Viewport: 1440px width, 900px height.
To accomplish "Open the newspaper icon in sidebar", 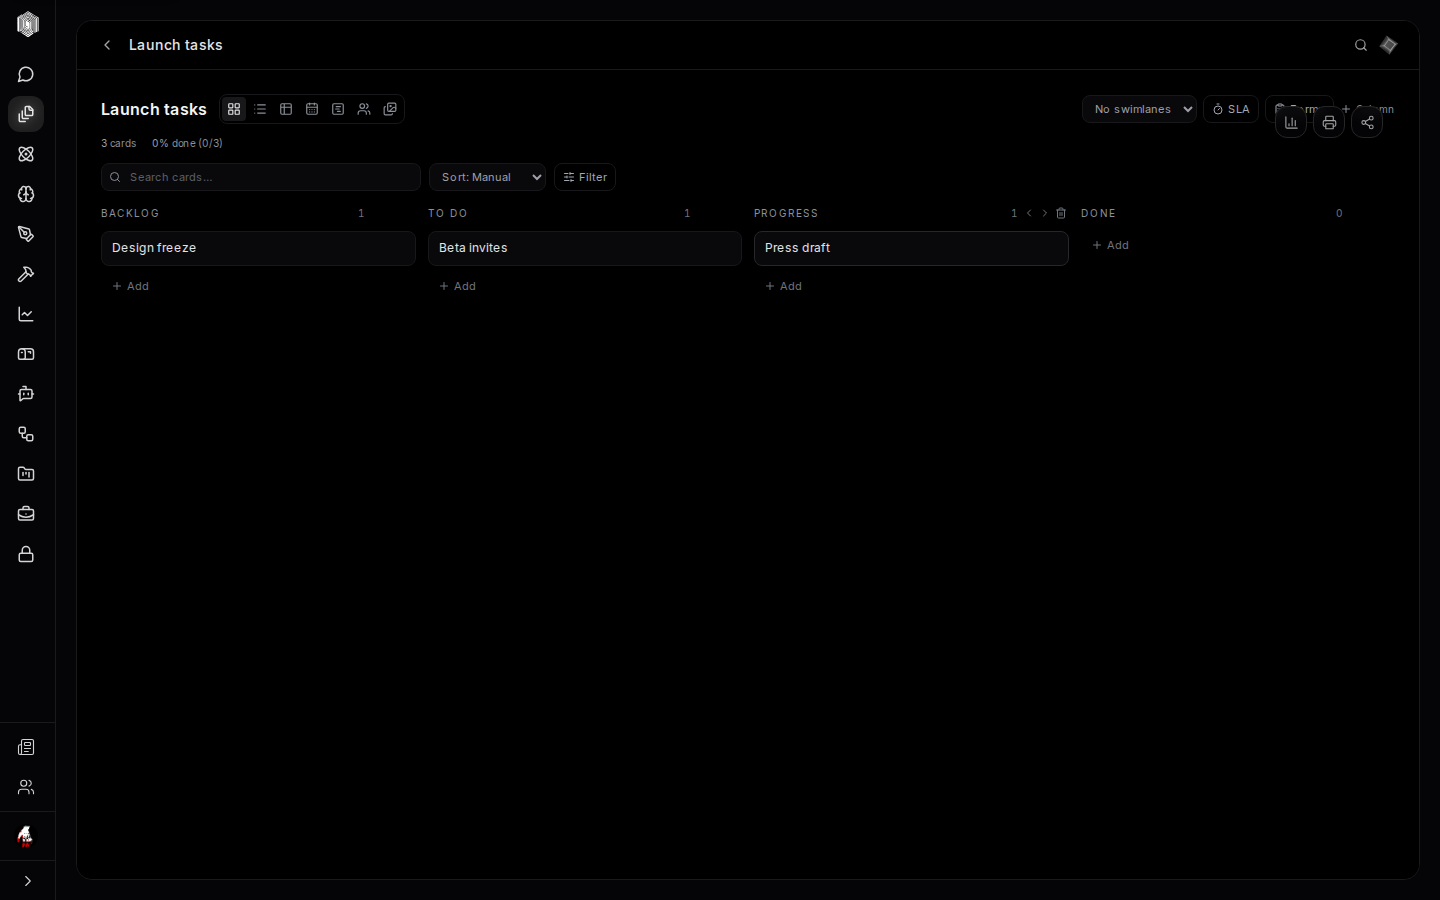I will click(x=26, y=747).
